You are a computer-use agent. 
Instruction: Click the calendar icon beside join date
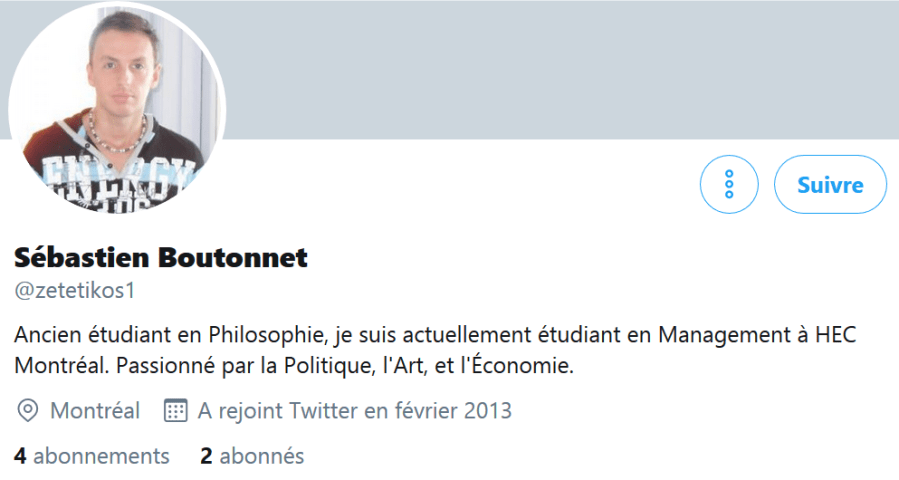[175, 410]
